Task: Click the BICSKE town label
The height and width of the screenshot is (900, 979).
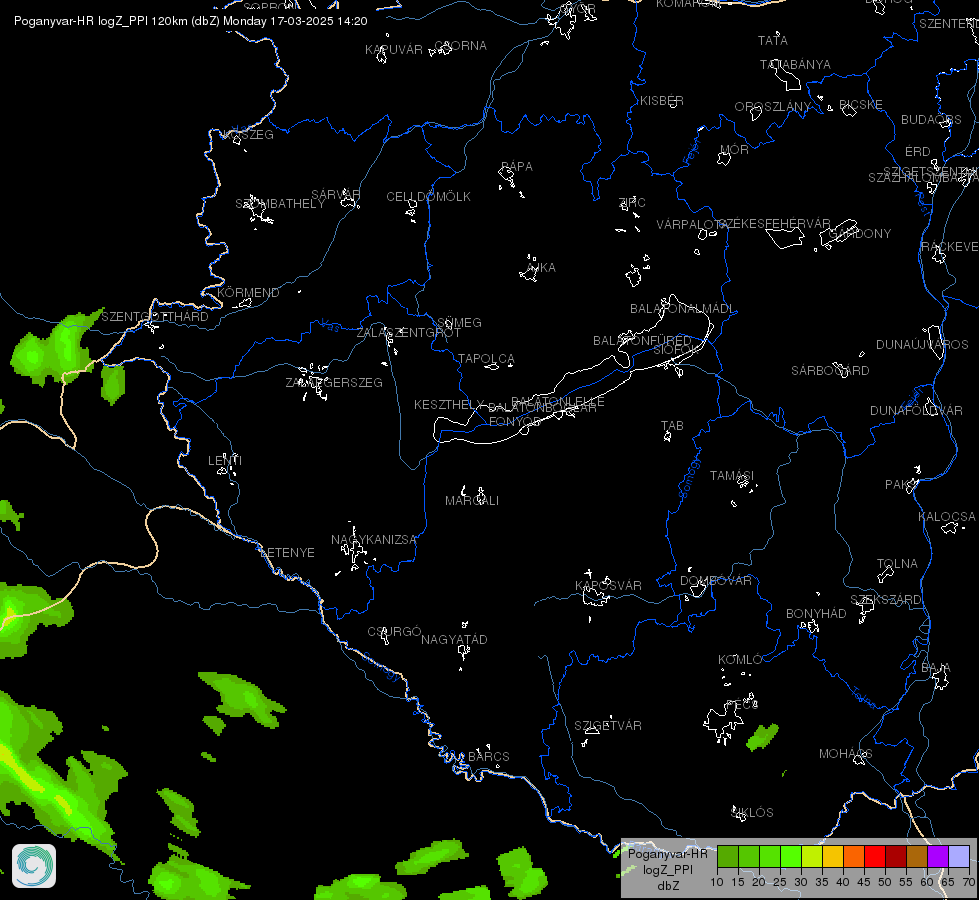Action: coord(861,105)
